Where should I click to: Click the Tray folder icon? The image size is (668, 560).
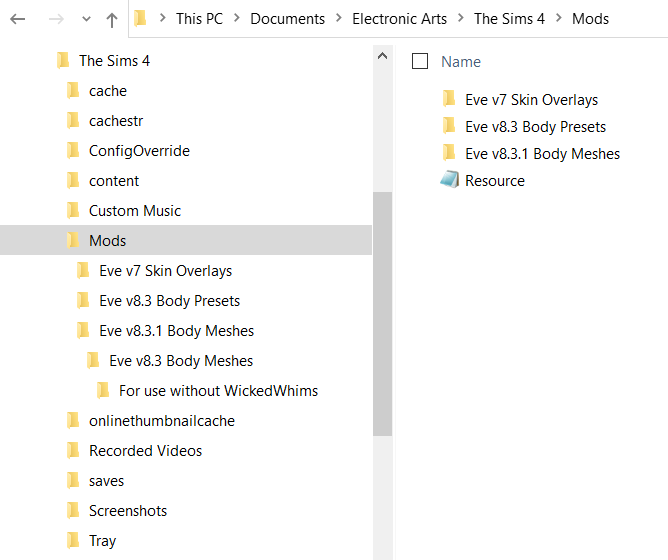pyautogui.click(x=73, y=540)
